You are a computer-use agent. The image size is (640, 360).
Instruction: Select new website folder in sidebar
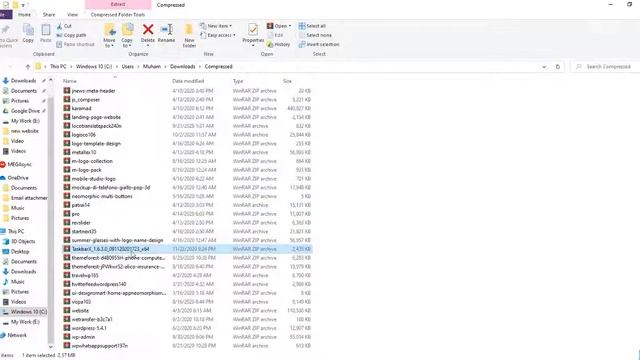click(24, 131)
